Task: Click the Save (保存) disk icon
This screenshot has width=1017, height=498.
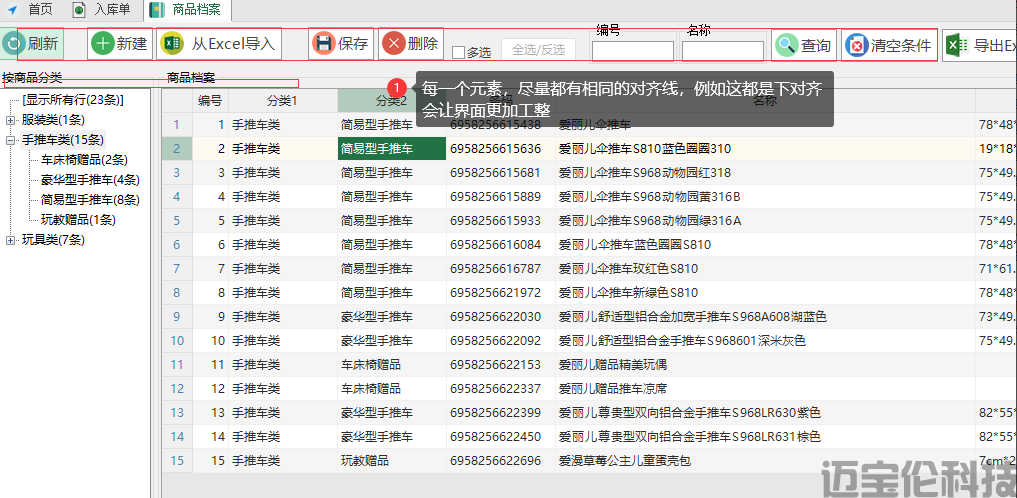Action: click(323, 44)
